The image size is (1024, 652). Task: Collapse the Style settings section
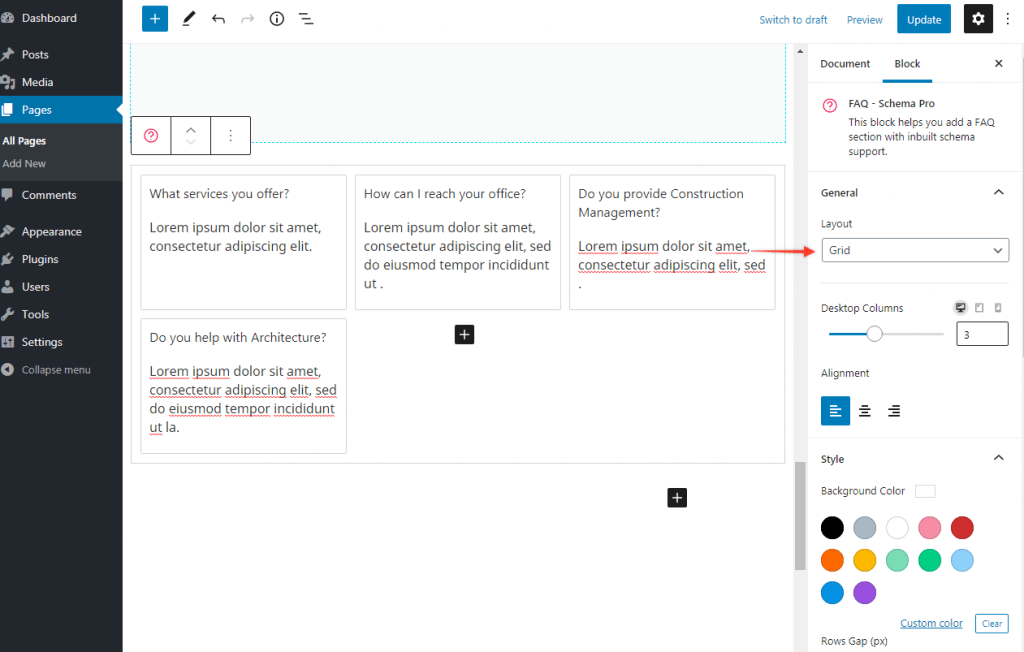(x=998, y=458)
